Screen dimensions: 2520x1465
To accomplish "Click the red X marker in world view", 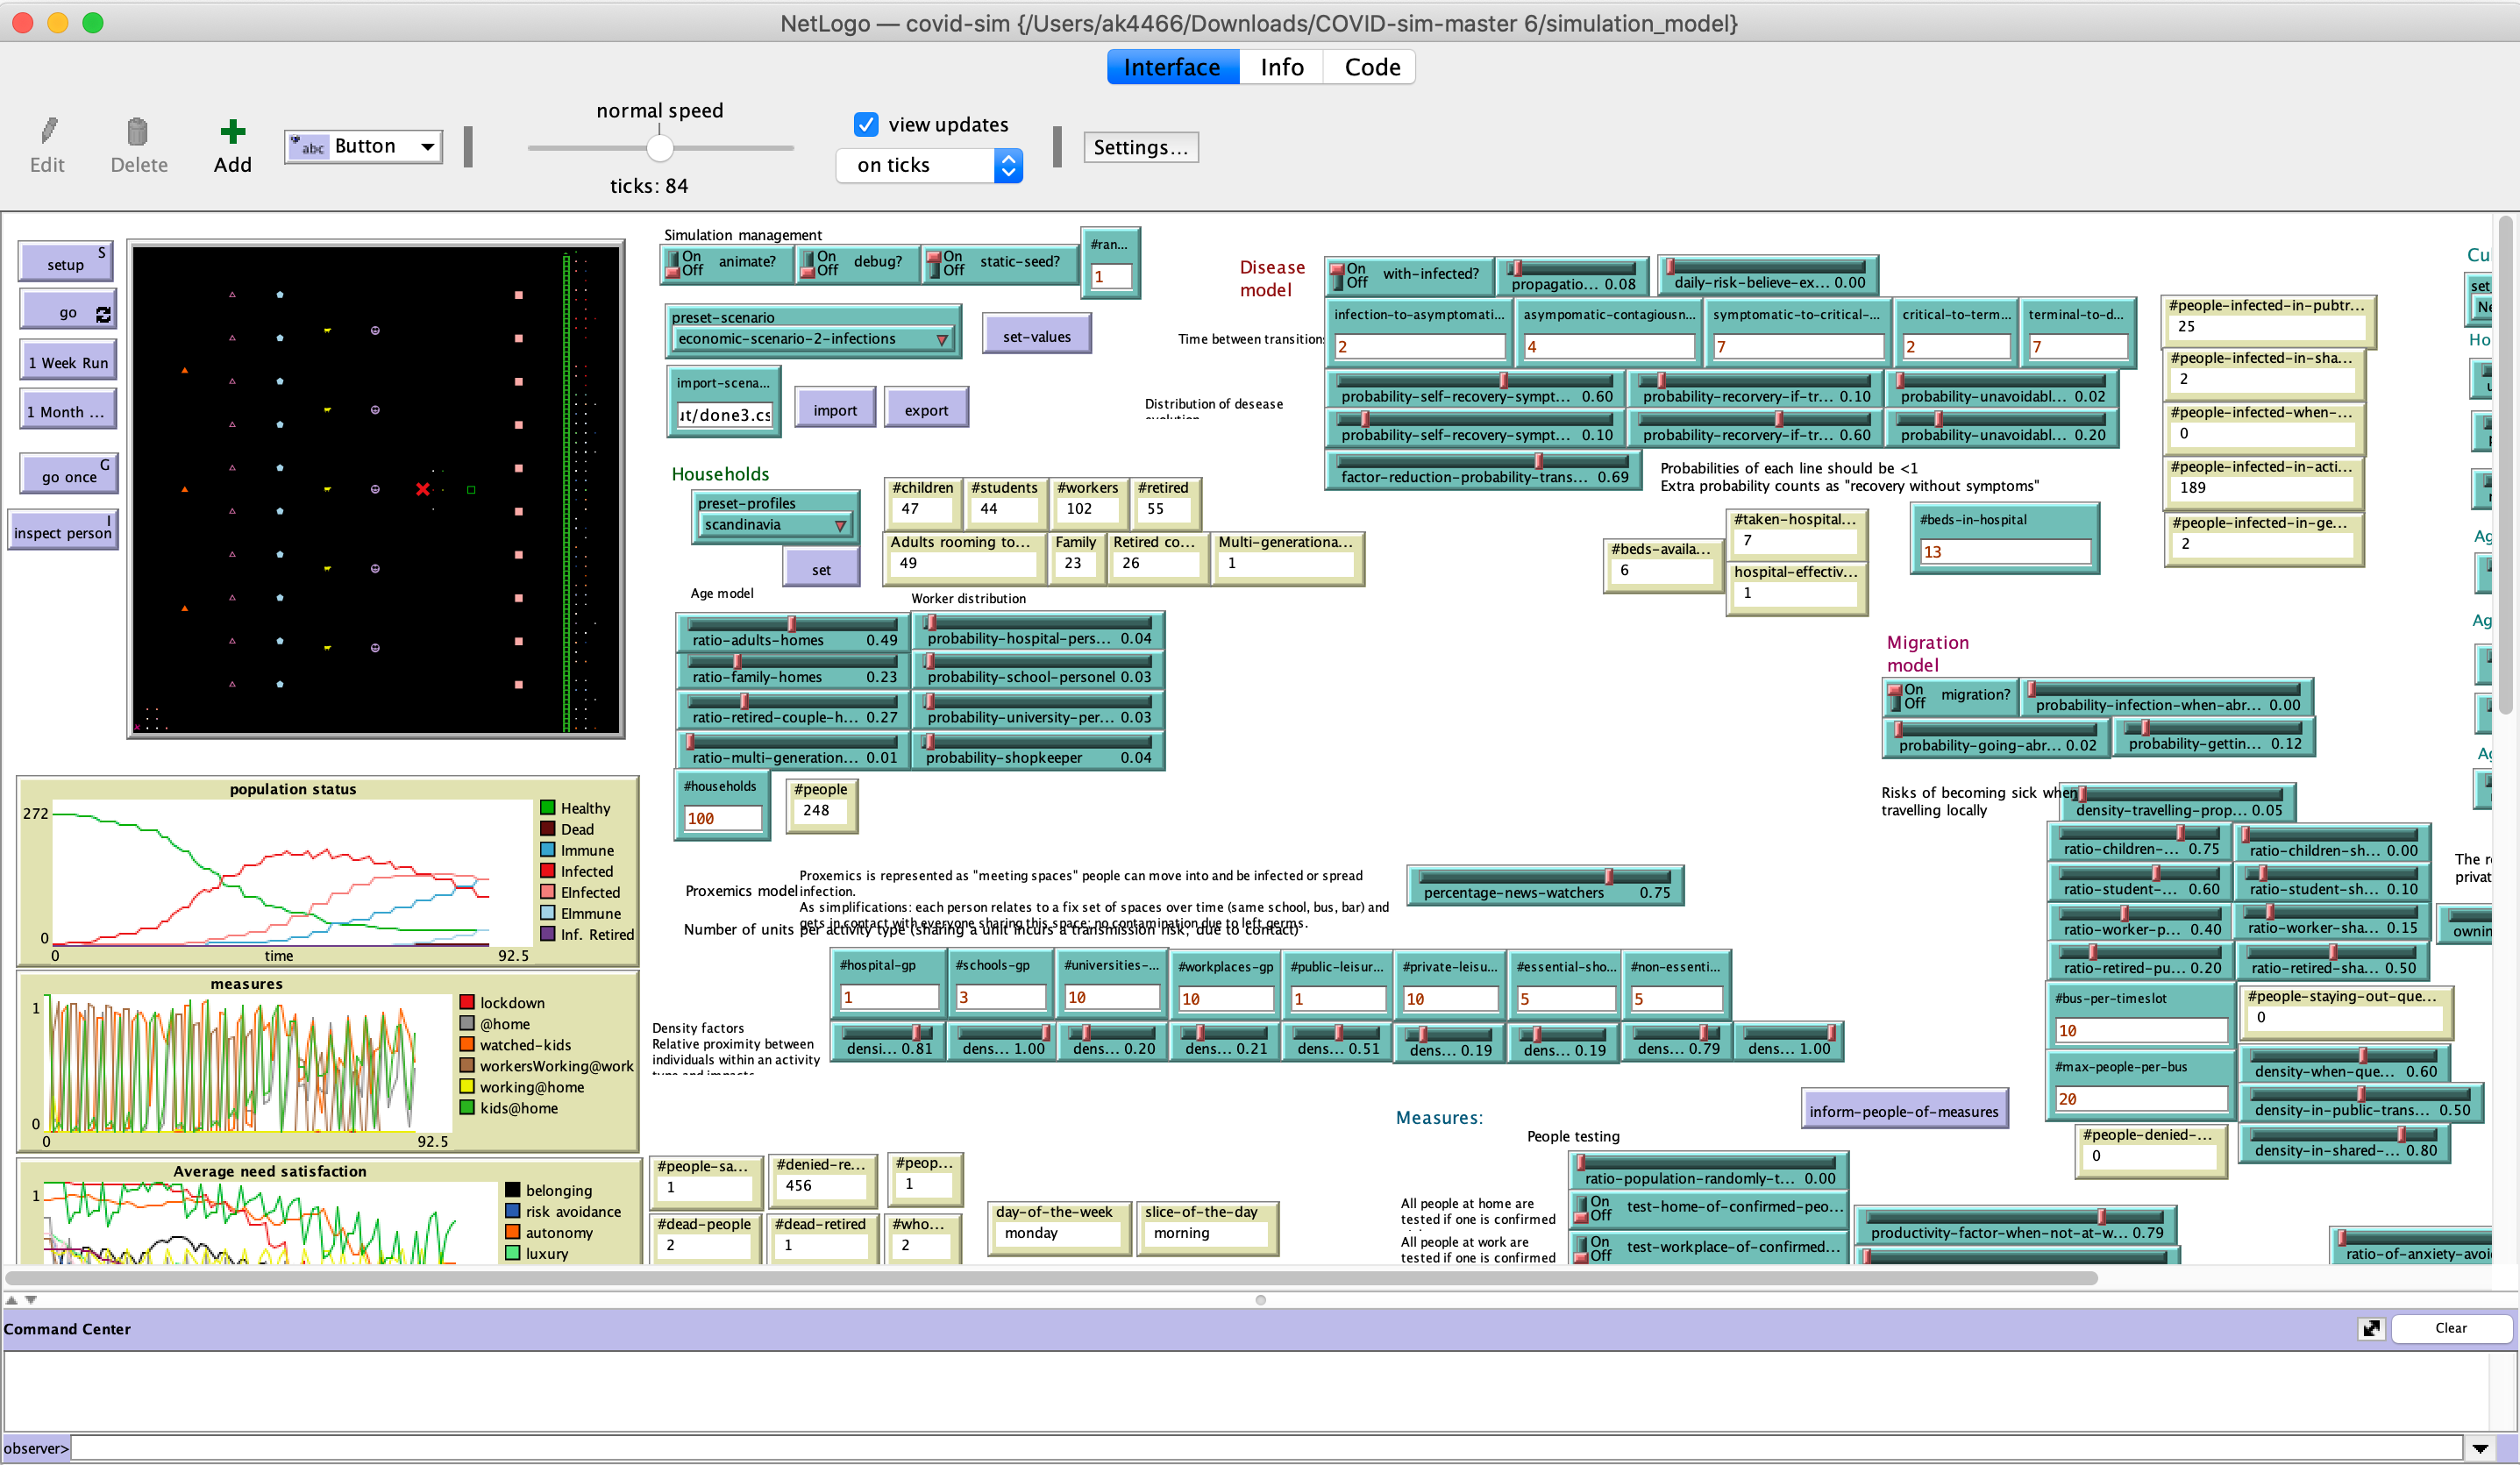I will tap(423, 489).
